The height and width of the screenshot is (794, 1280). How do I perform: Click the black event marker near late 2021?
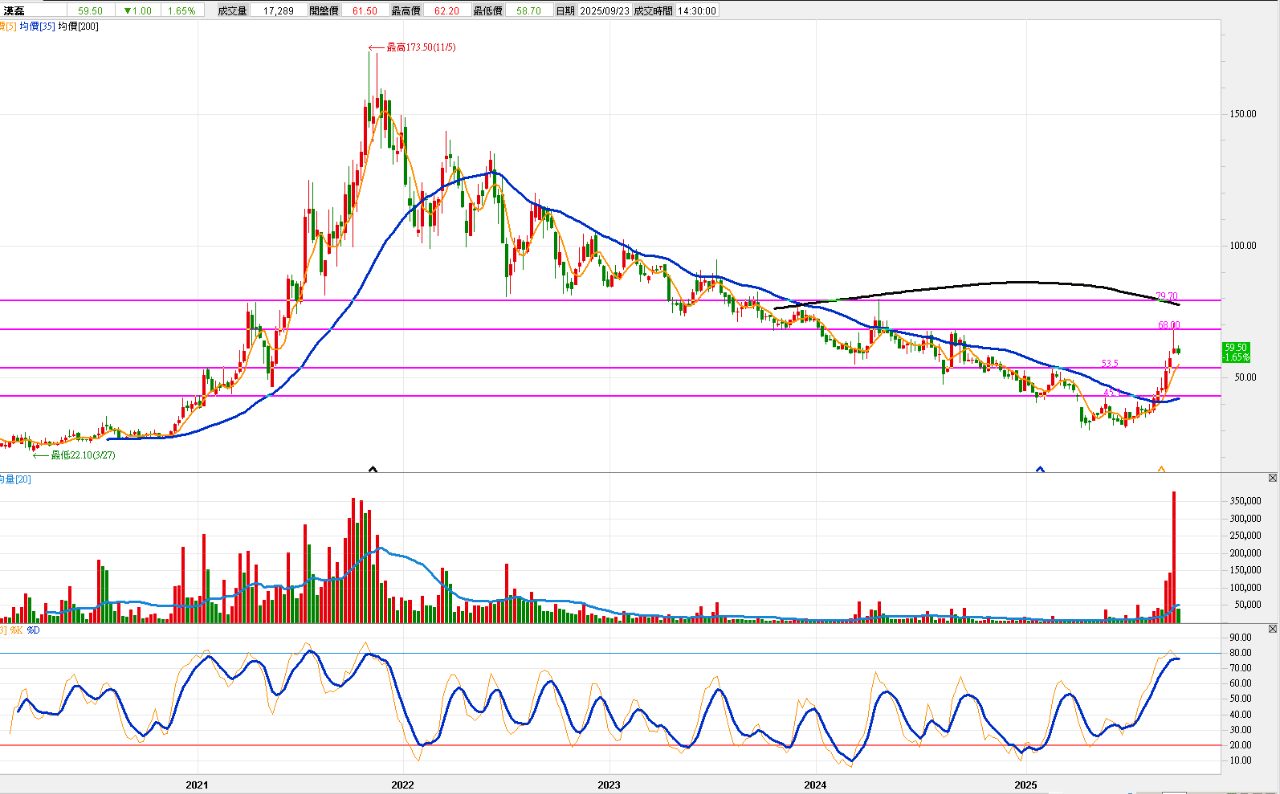click(373, 468)
